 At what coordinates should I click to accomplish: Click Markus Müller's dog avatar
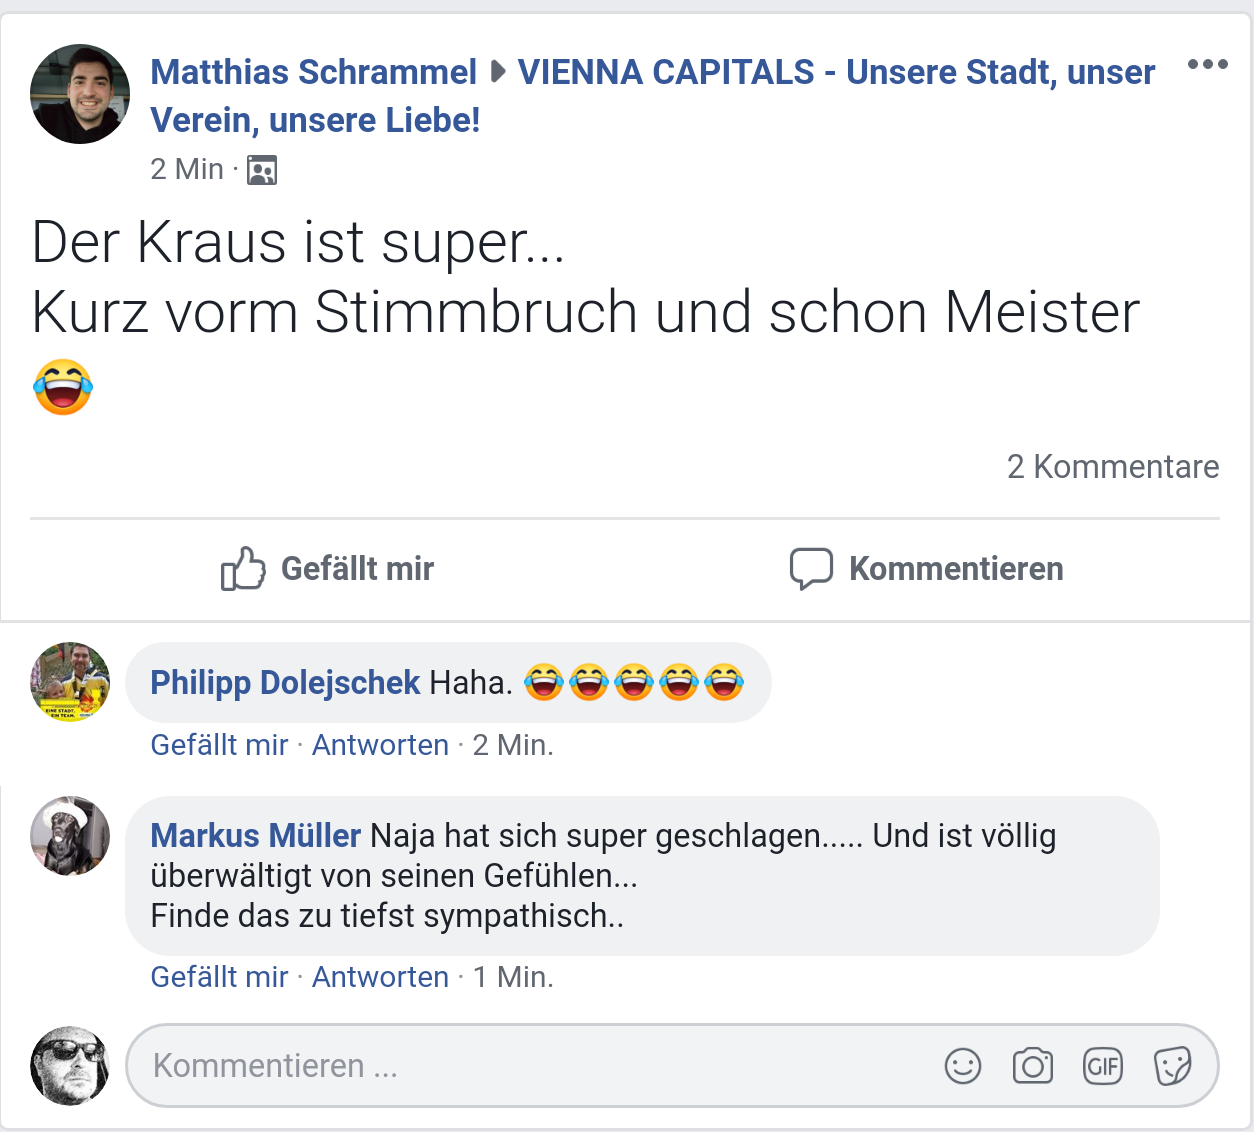(70, 836)
